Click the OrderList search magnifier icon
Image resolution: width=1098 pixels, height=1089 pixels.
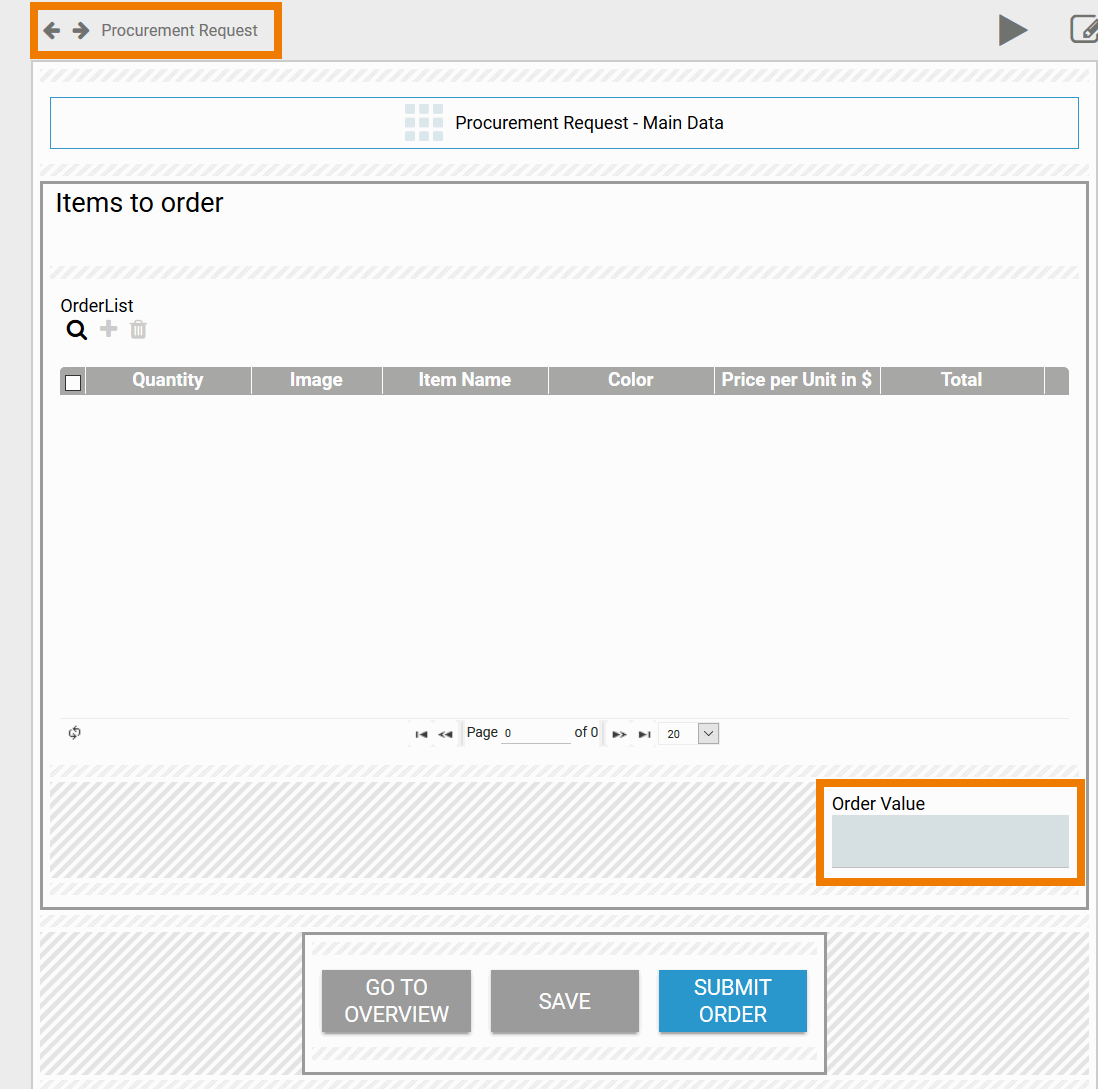[77, 330]
